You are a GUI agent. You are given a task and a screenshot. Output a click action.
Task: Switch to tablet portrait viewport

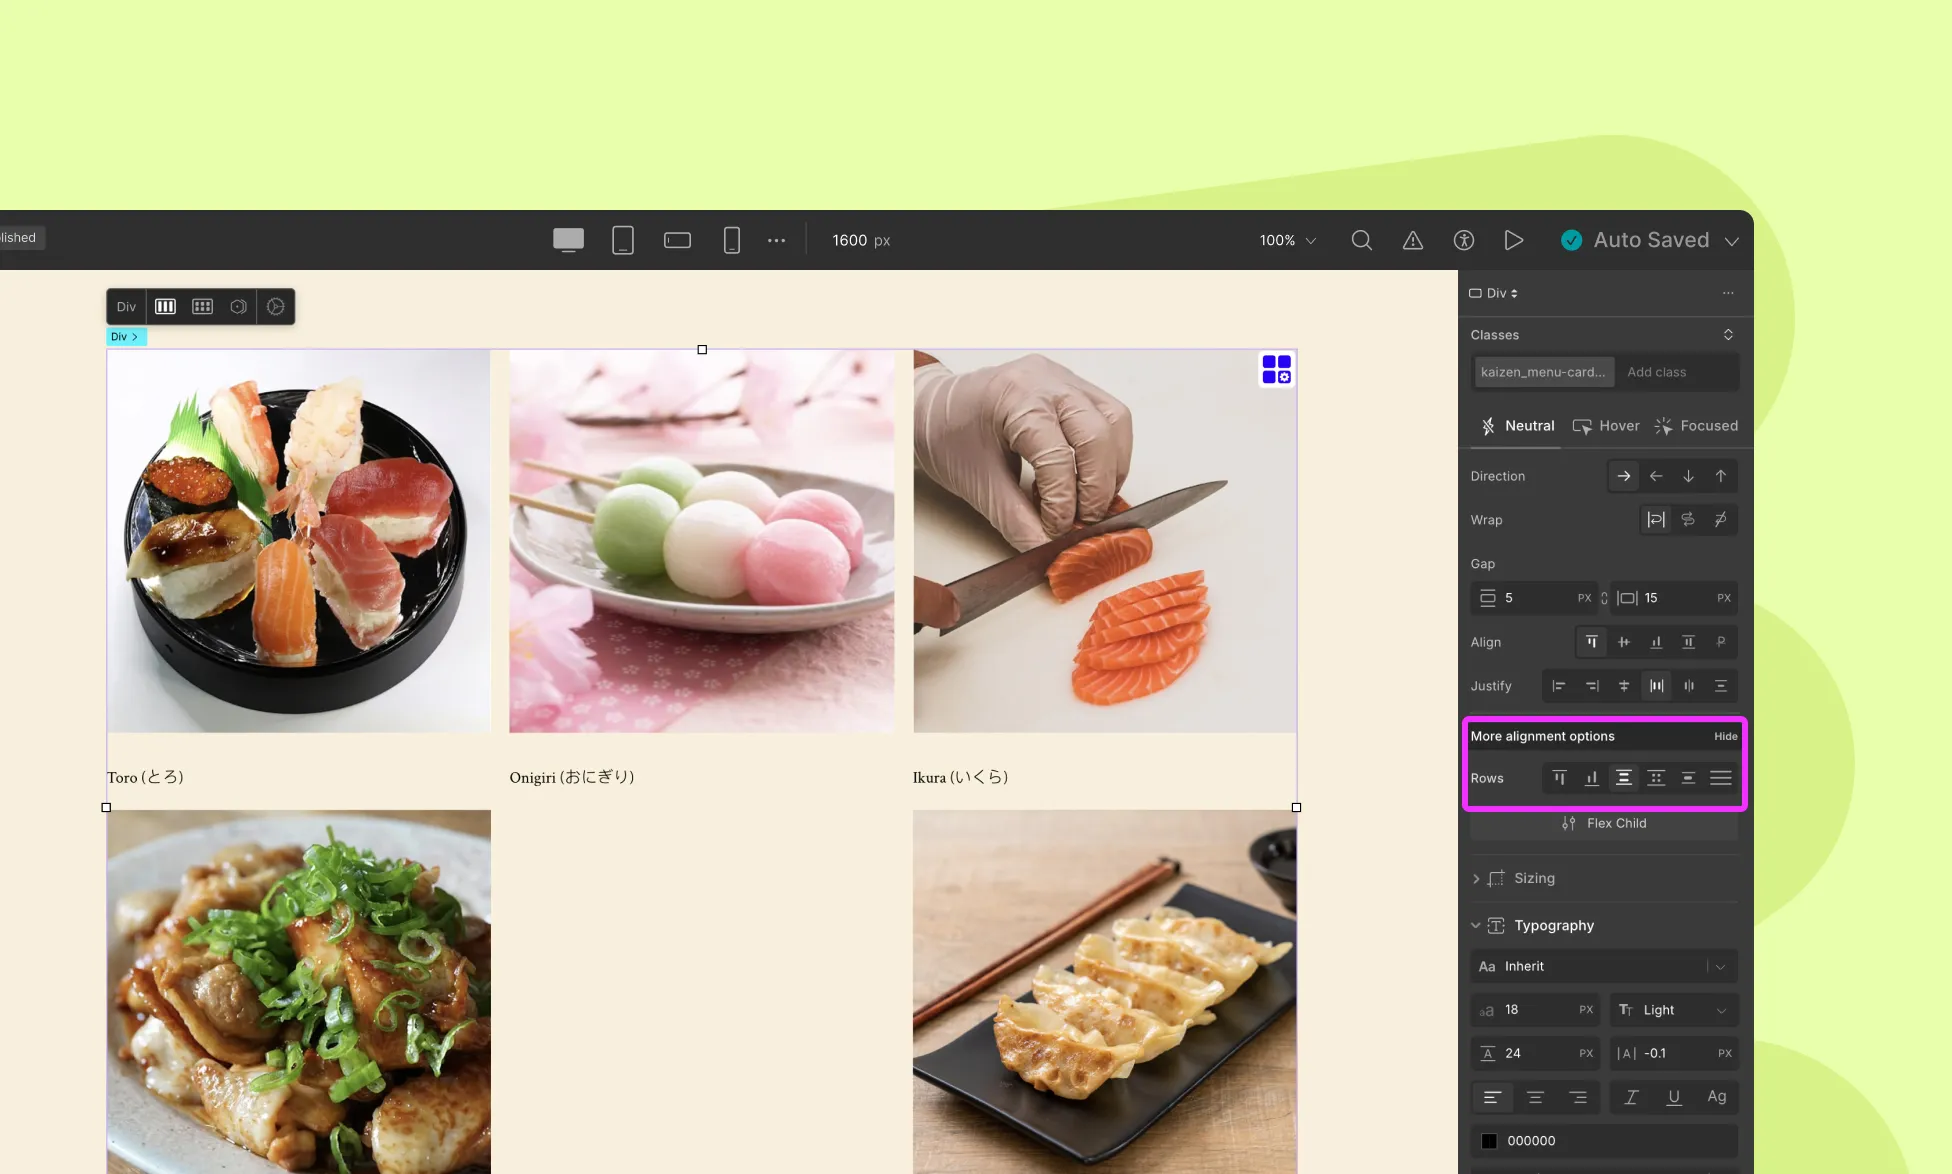[x=623, y=240]
